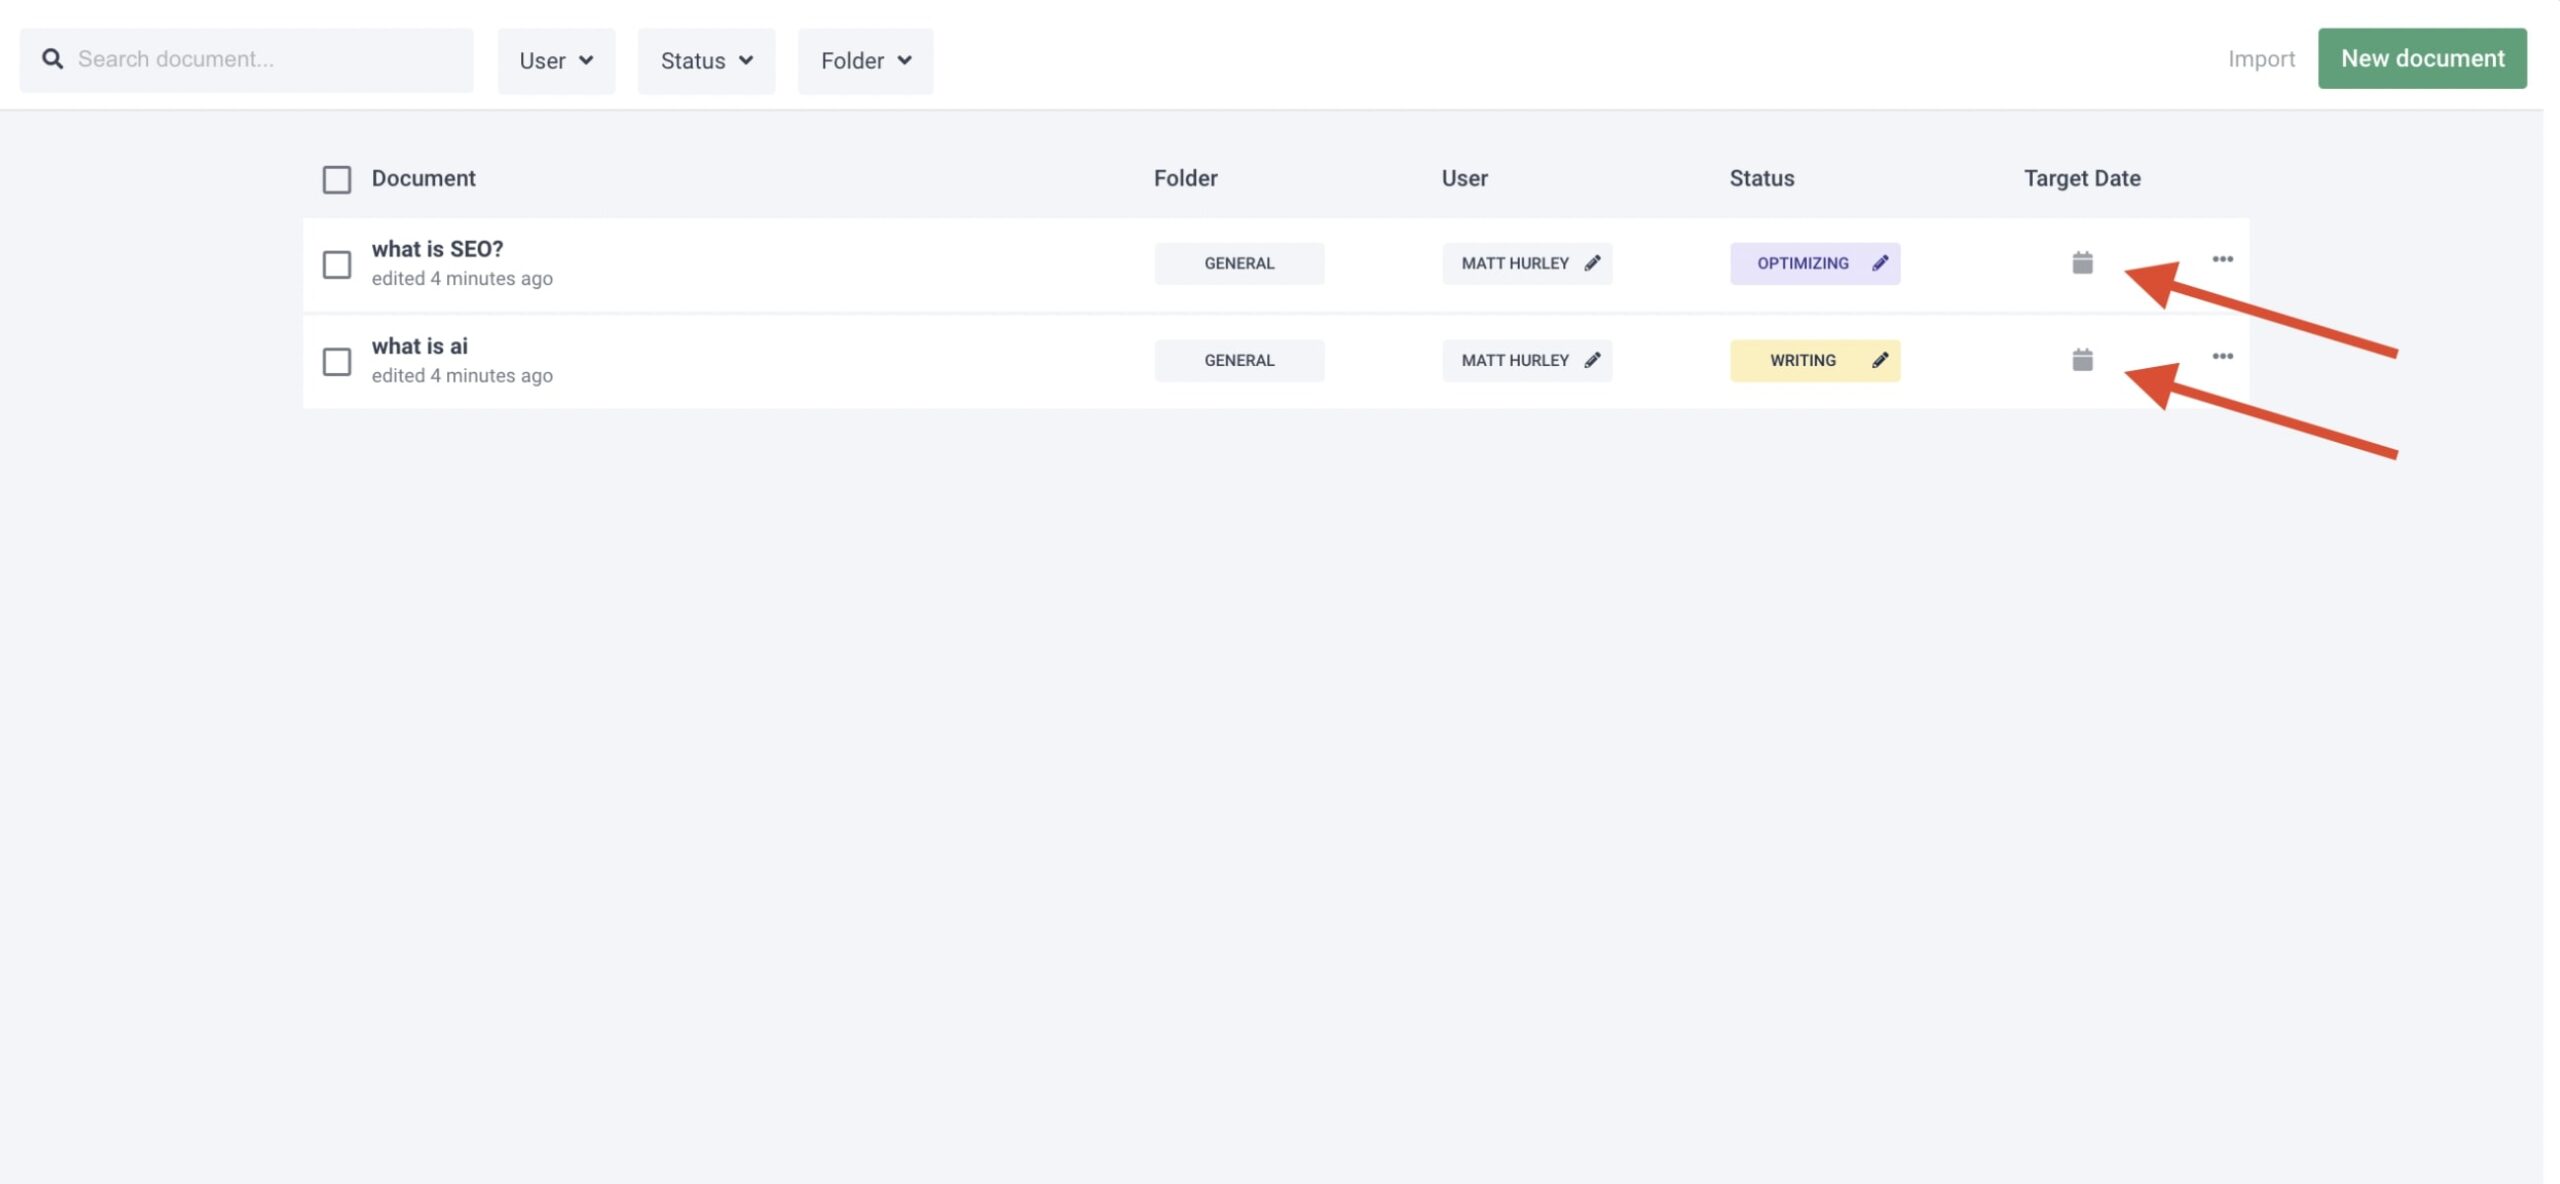
Task: Click 'edited 4 minutes ago' under 'what is SEO?'
Action: tap(462, 279)
